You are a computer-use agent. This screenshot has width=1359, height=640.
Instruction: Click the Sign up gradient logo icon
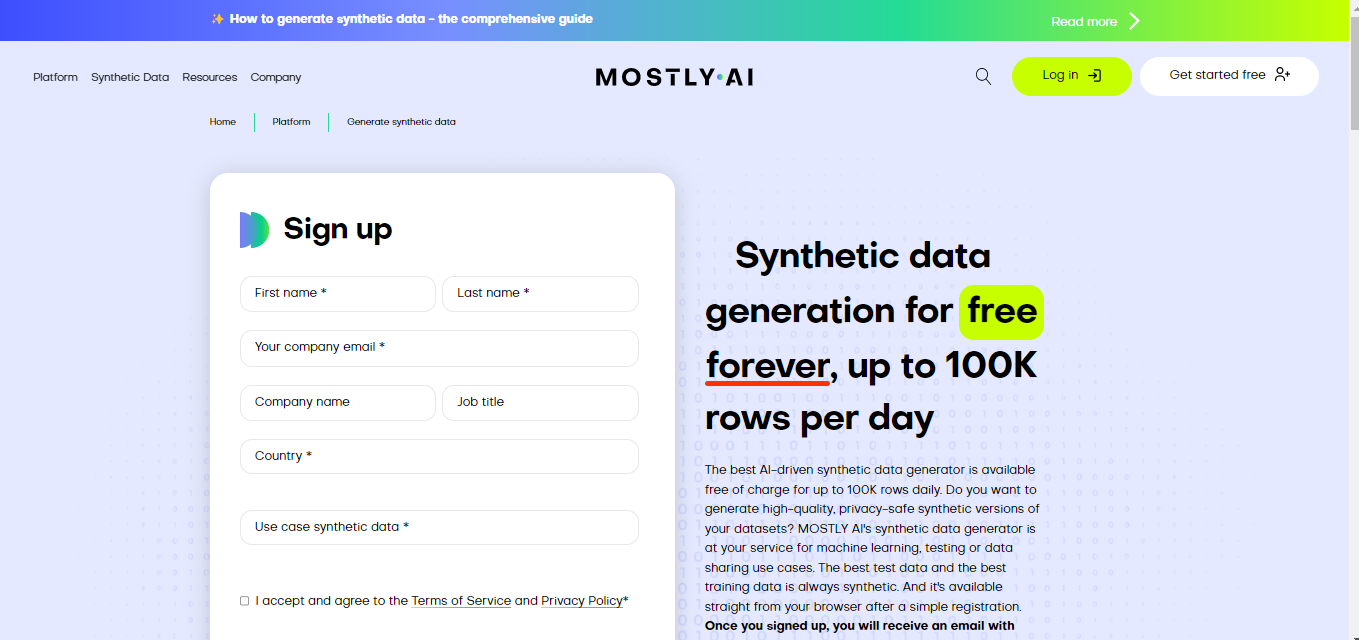point(255,230)
